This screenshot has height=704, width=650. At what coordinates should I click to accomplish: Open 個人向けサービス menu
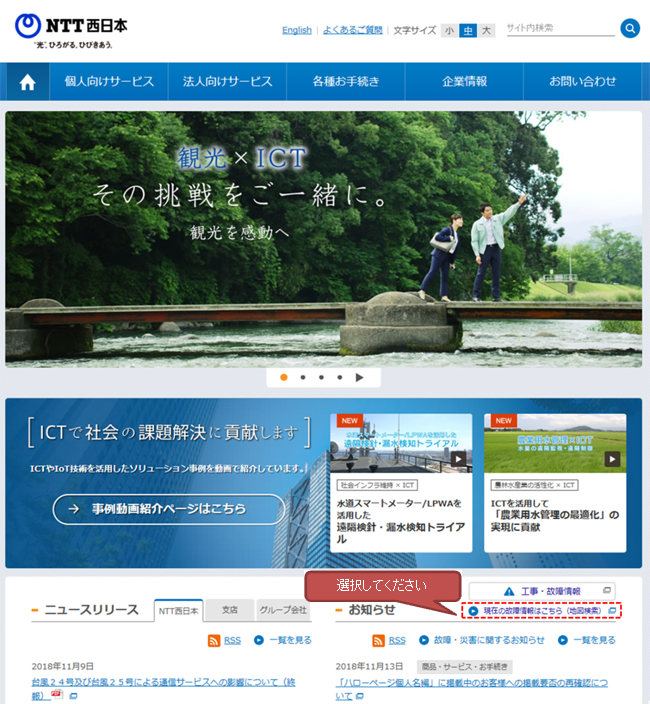(x=109, y=82)
